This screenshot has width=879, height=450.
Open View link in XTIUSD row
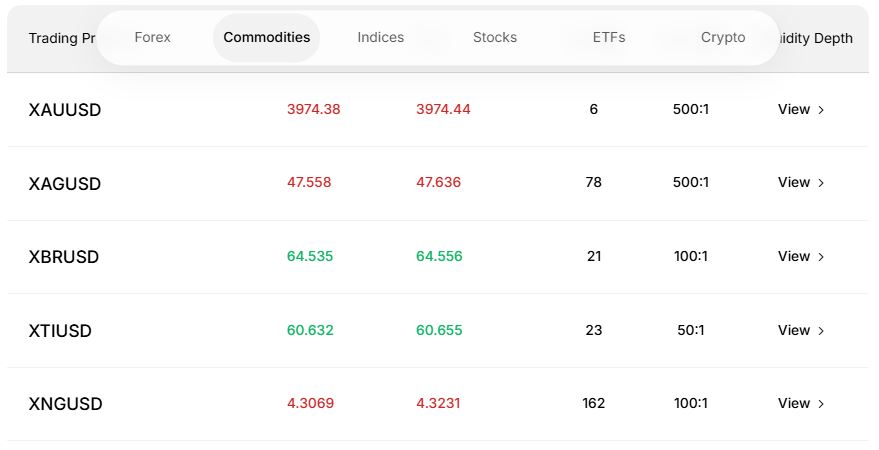[x=801, y=331]
